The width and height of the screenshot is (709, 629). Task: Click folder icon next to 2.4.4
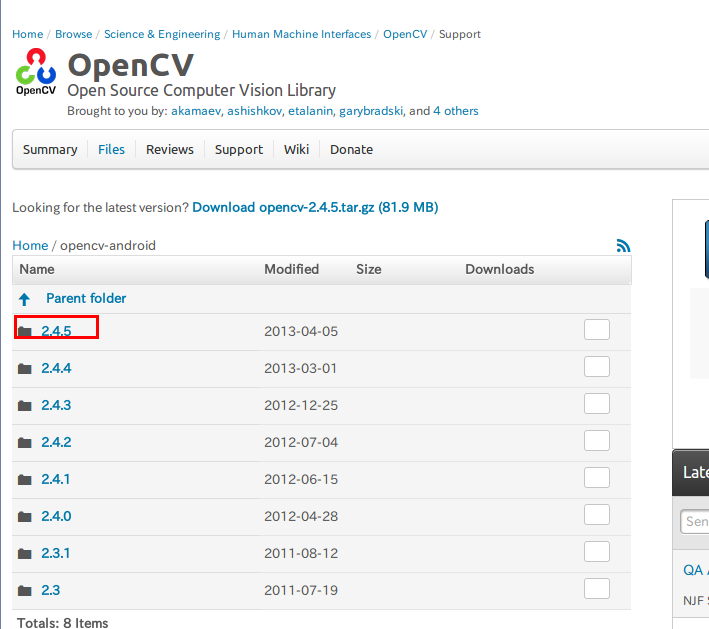[24, 369]
